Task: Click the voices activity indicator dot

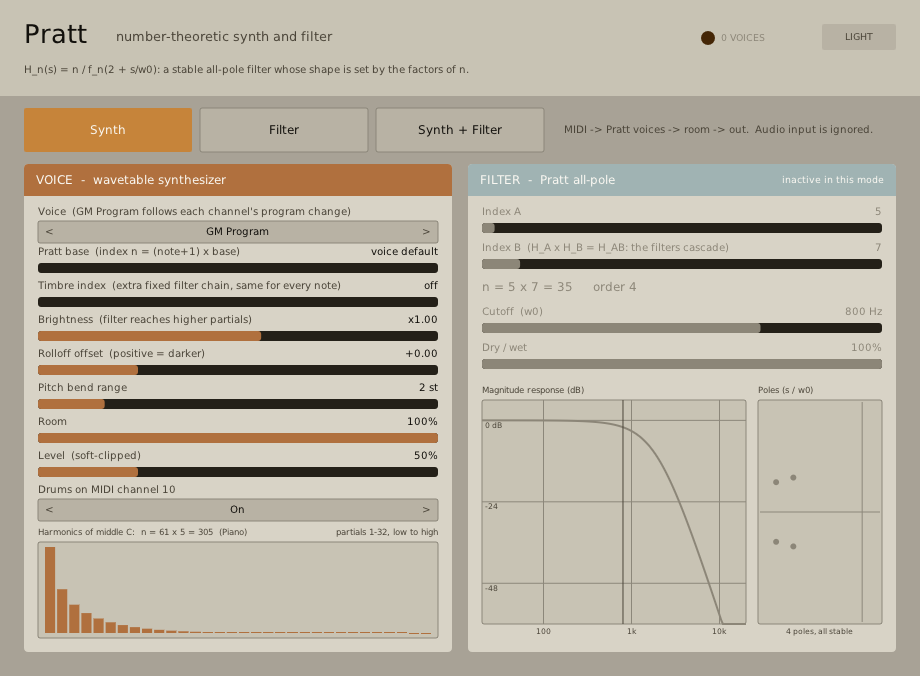Action: coord(708,38)
